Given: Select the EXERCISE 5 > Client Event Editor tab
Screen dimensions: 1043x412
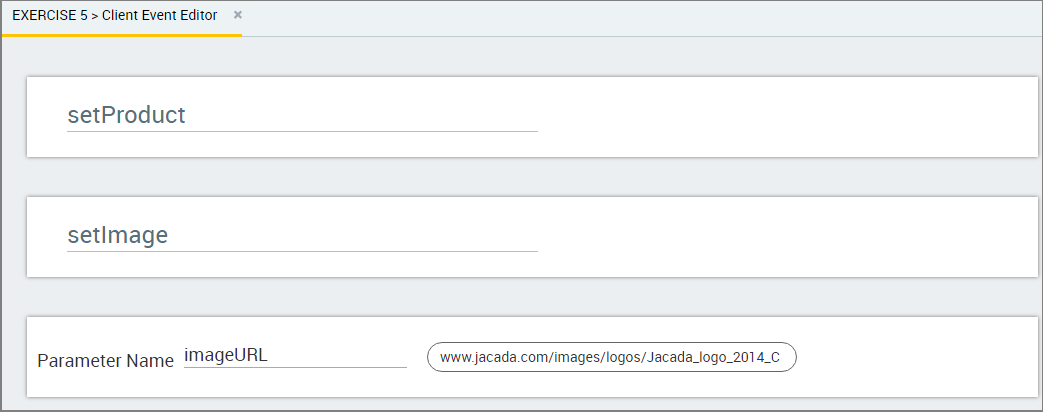Looking at the screenshot, I should click(122, 16).
